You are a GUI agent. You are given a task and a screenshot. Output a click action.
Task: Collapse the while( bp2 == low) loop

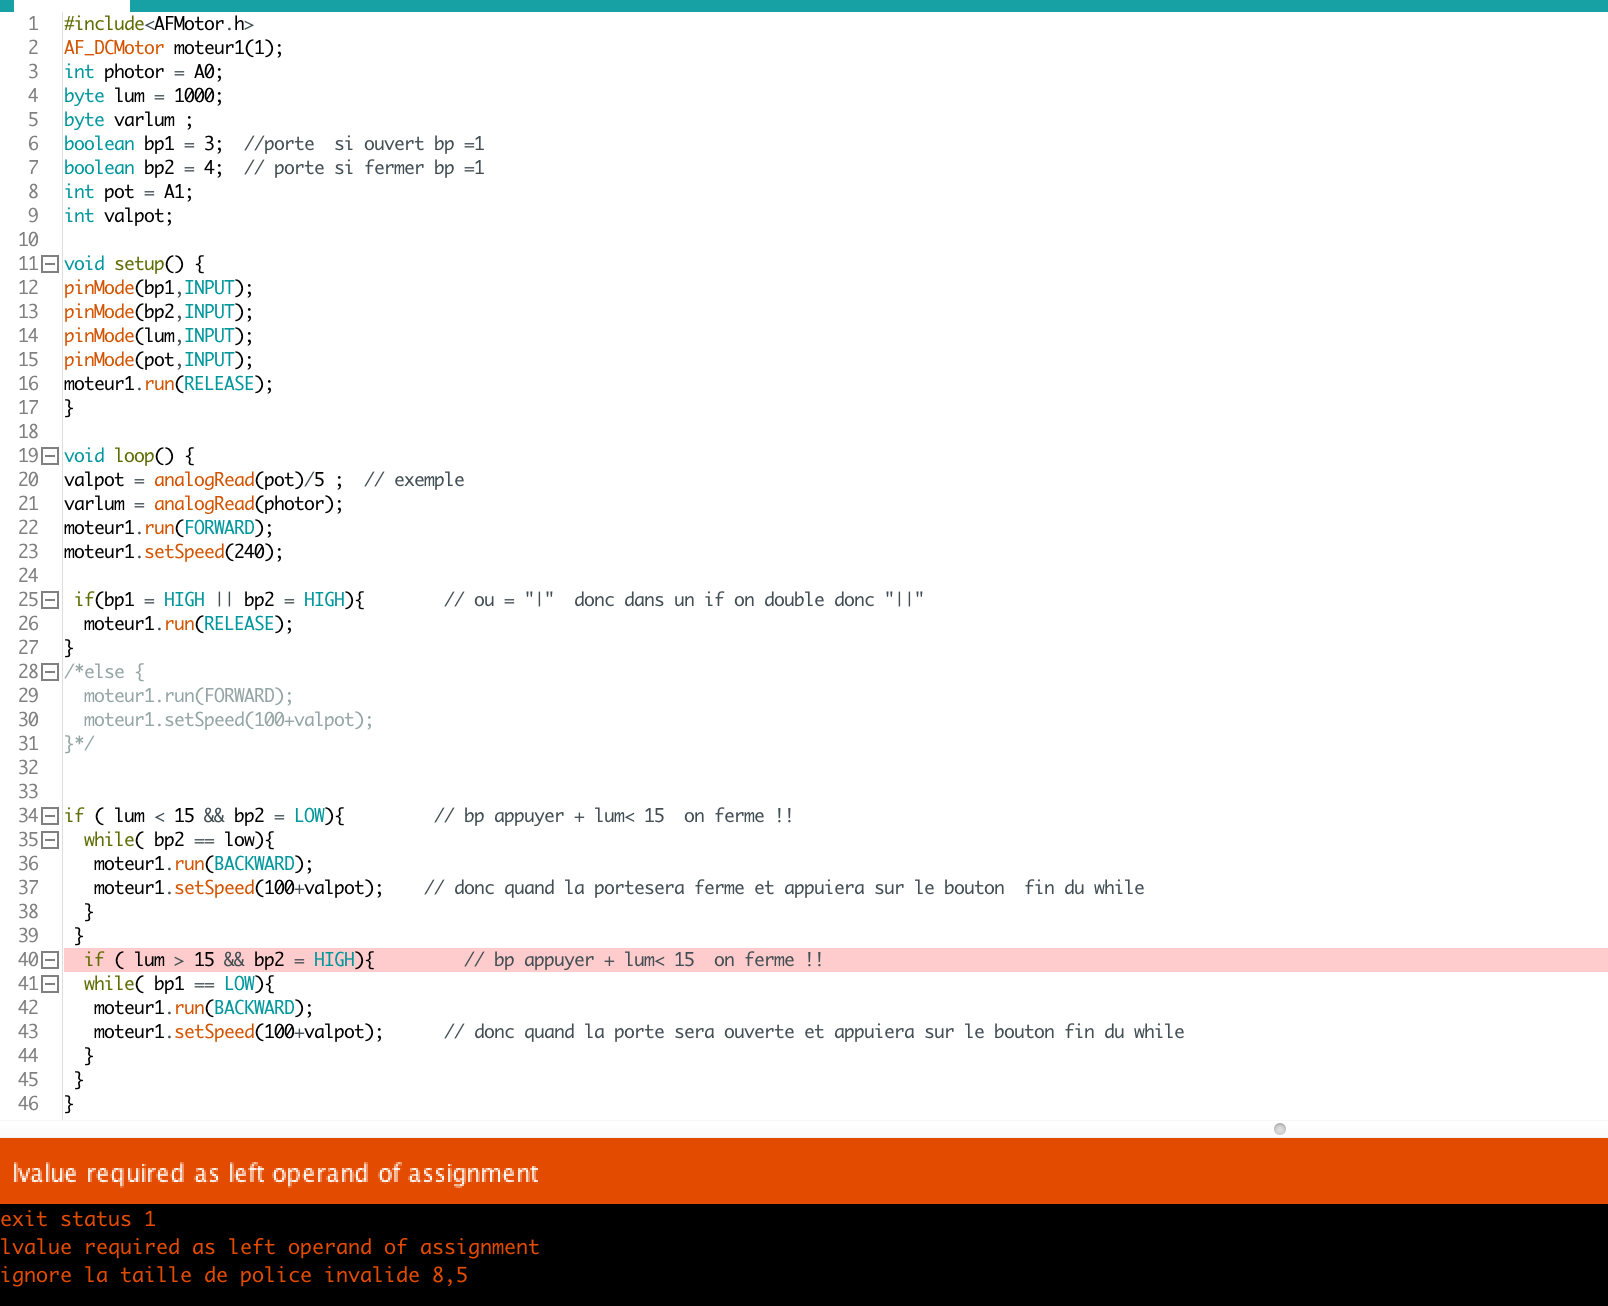tap(49, 840)
